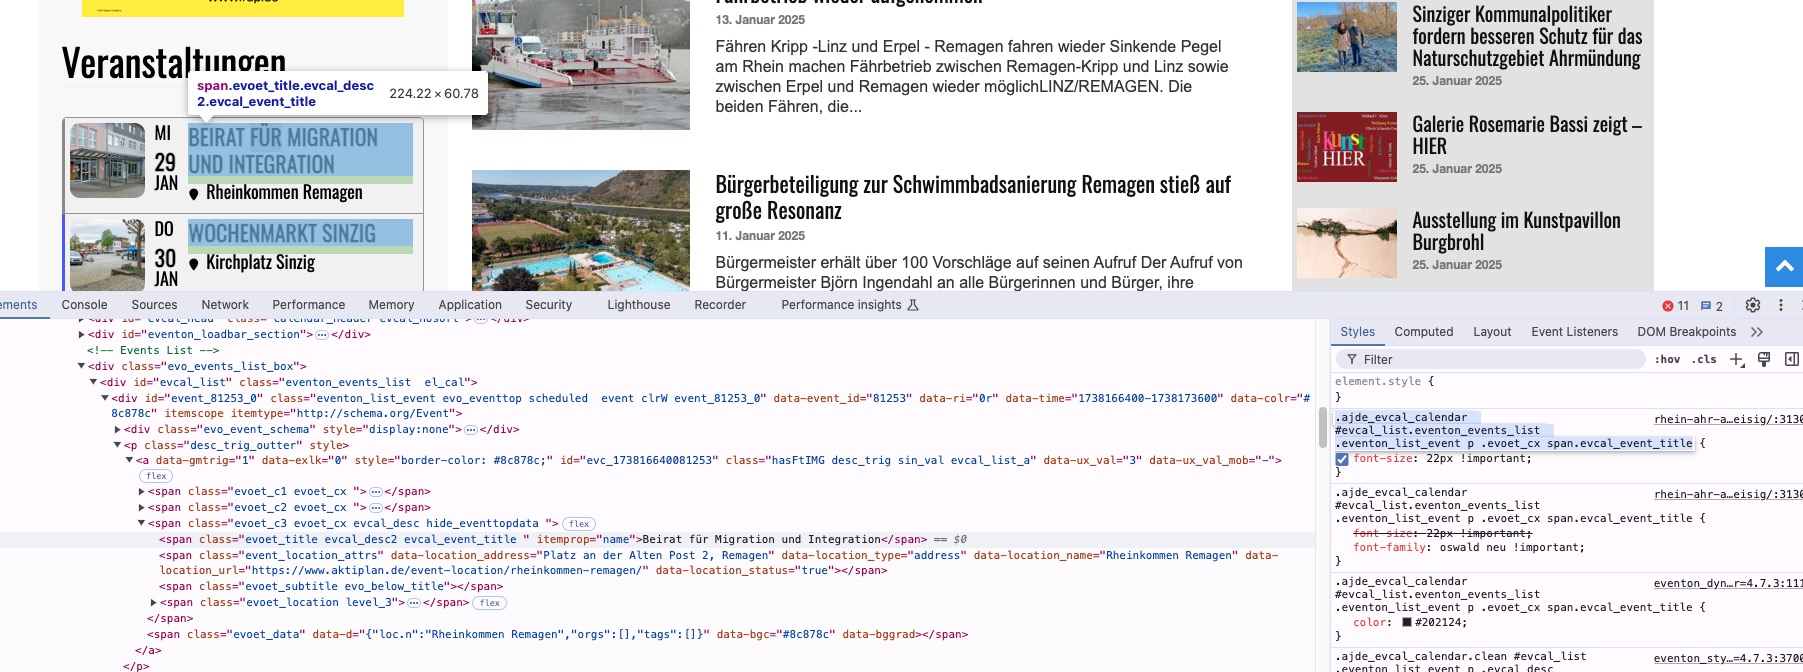Open the Event Listeners tab

1574,332
